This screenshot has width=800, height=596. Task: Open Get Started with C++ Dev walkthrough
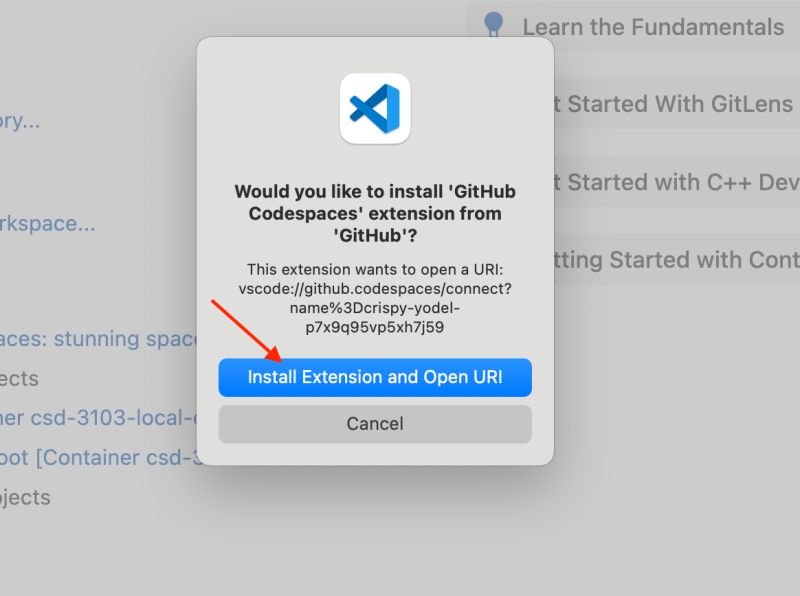676,182
